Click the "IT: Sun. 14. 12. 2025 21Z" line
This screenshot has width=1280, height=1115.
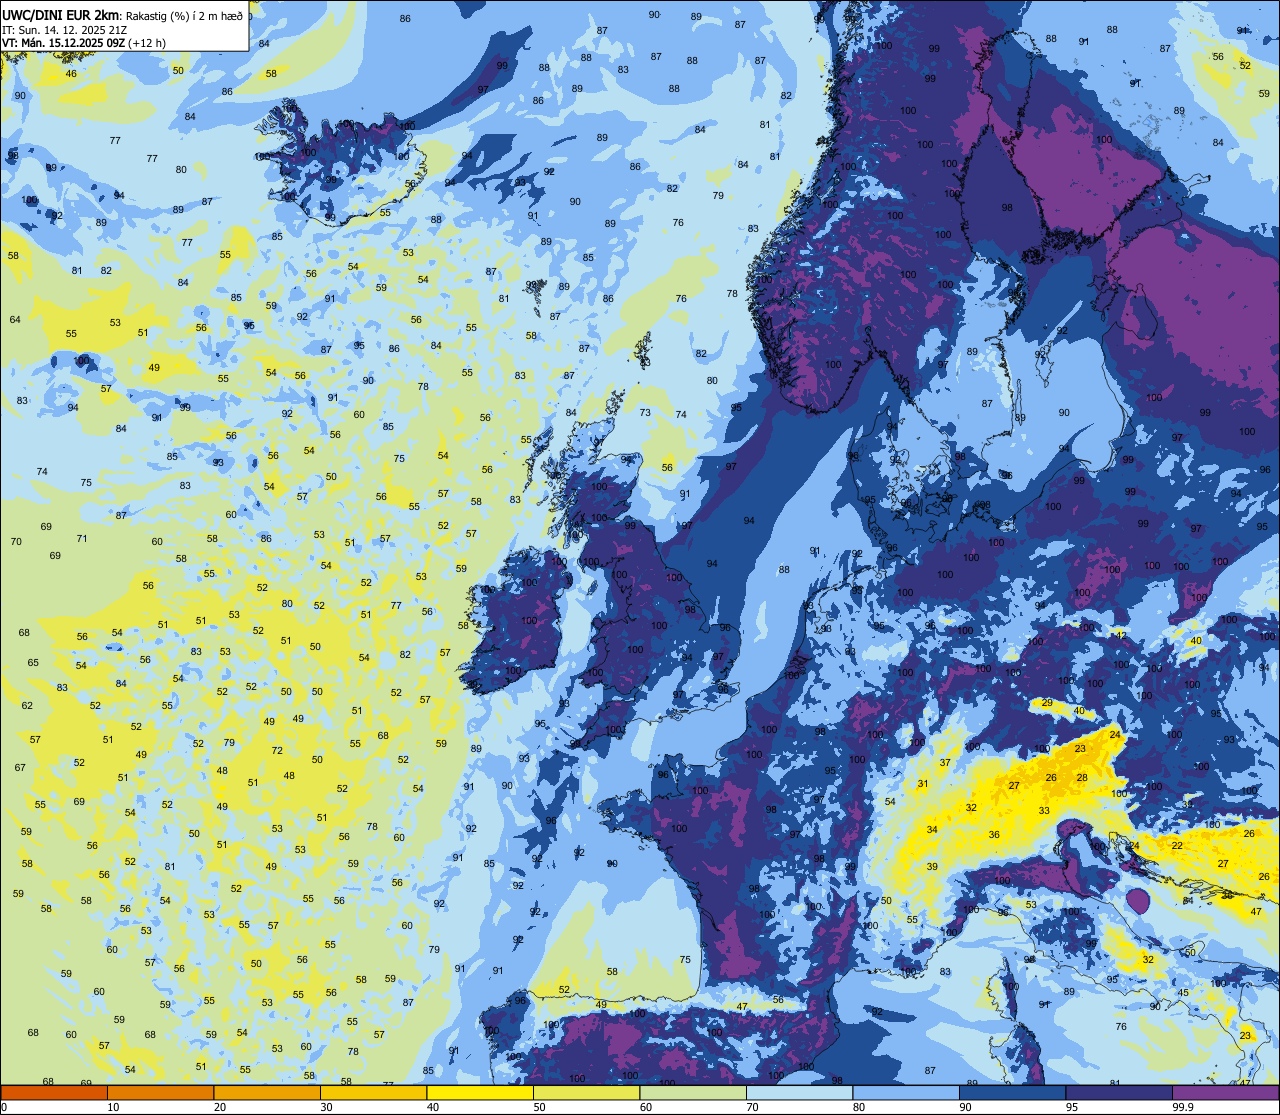(x=64, y=29)
